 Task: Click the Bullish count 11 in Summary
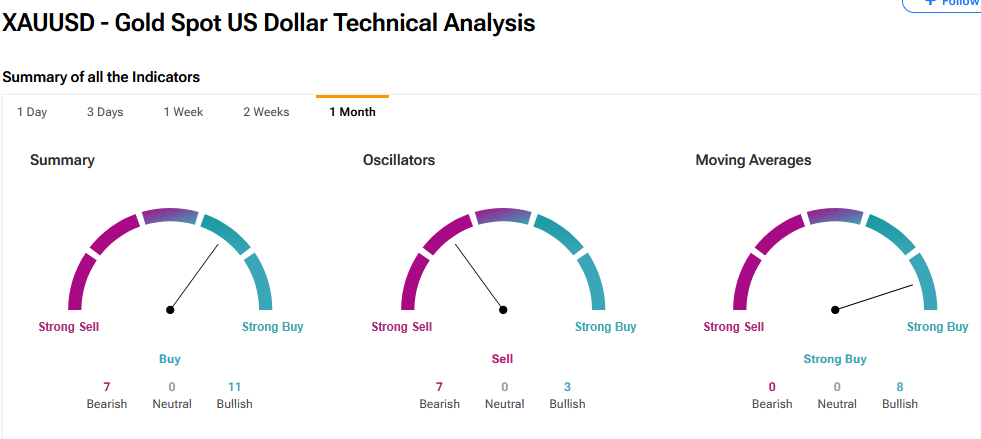click(x=235, y=387)
